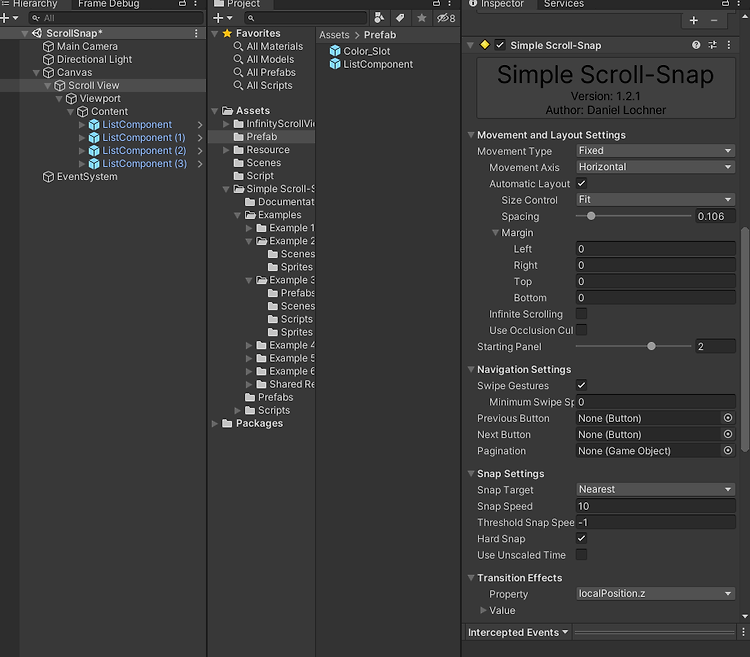Toggle Swipe Gestures checkbox
Image resolution: width=750 pixels, height=657 pixels.
582,385
